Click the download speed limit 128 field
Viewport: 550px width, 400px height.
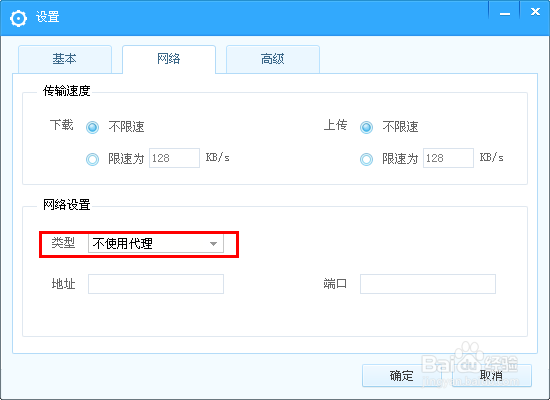tap(174, 158)
